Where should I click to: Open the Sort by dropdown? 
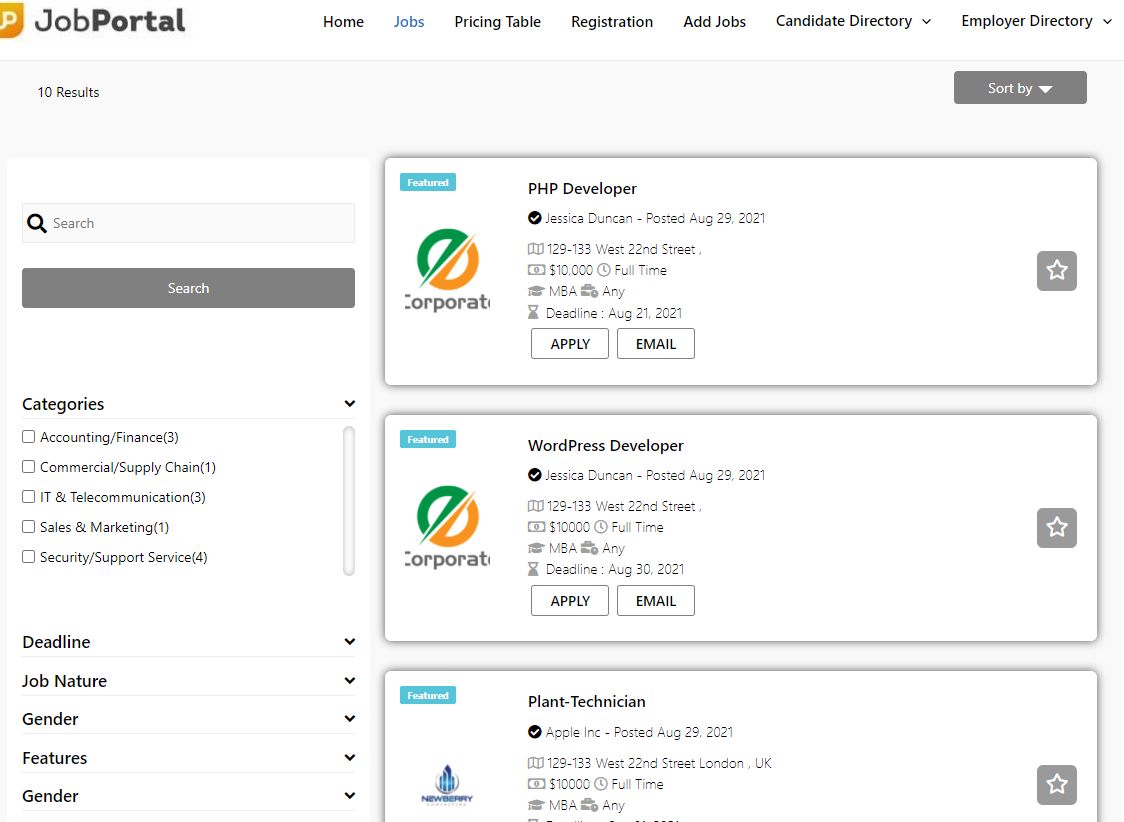1020,87
